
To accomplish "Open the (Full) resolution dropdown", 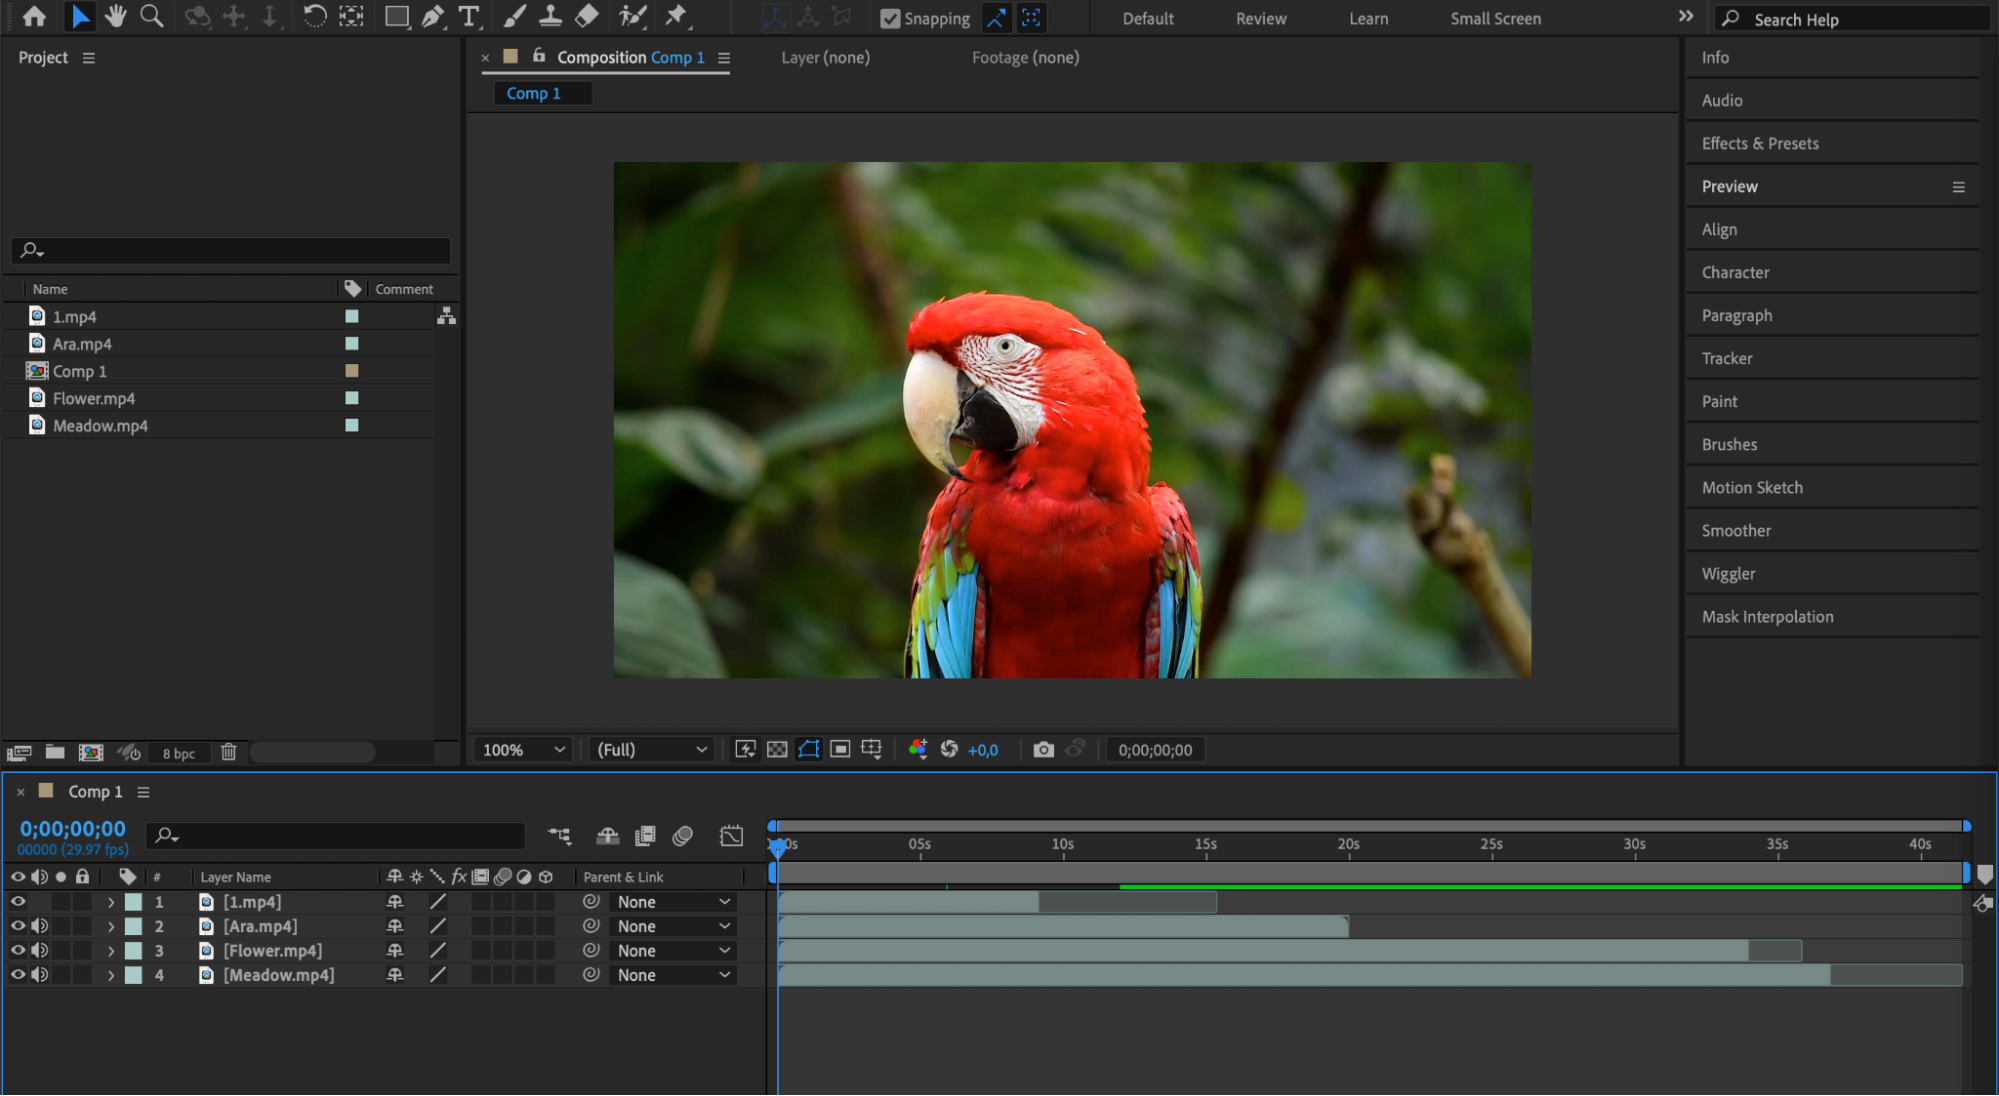I will (651, 750).
